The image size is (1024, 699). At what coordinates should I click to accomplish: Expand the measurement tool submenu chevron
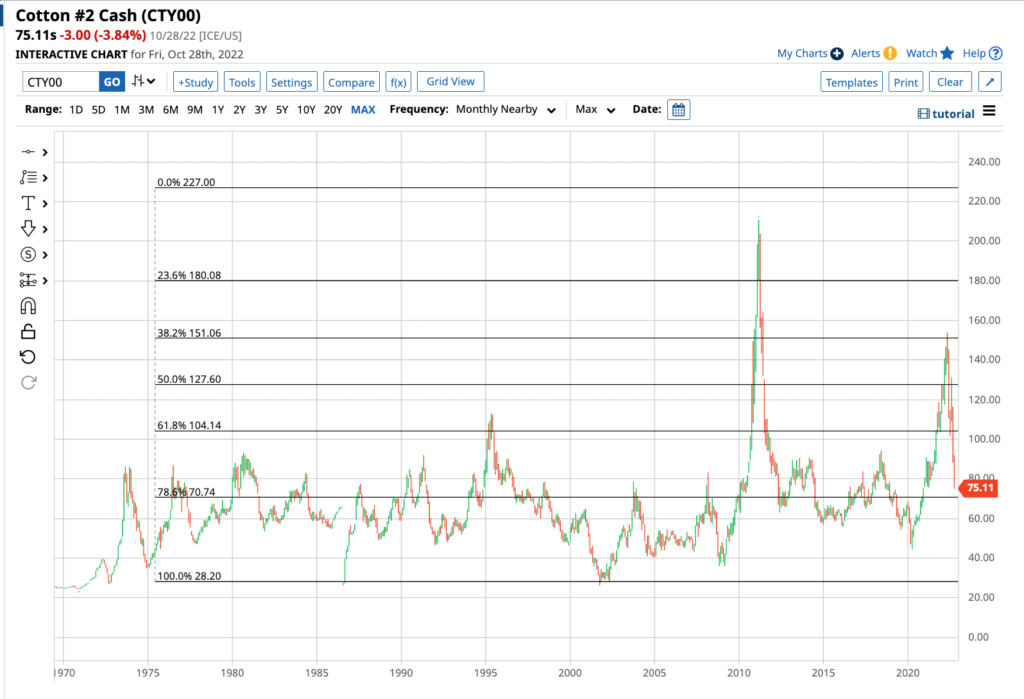[x=45, y=281]
